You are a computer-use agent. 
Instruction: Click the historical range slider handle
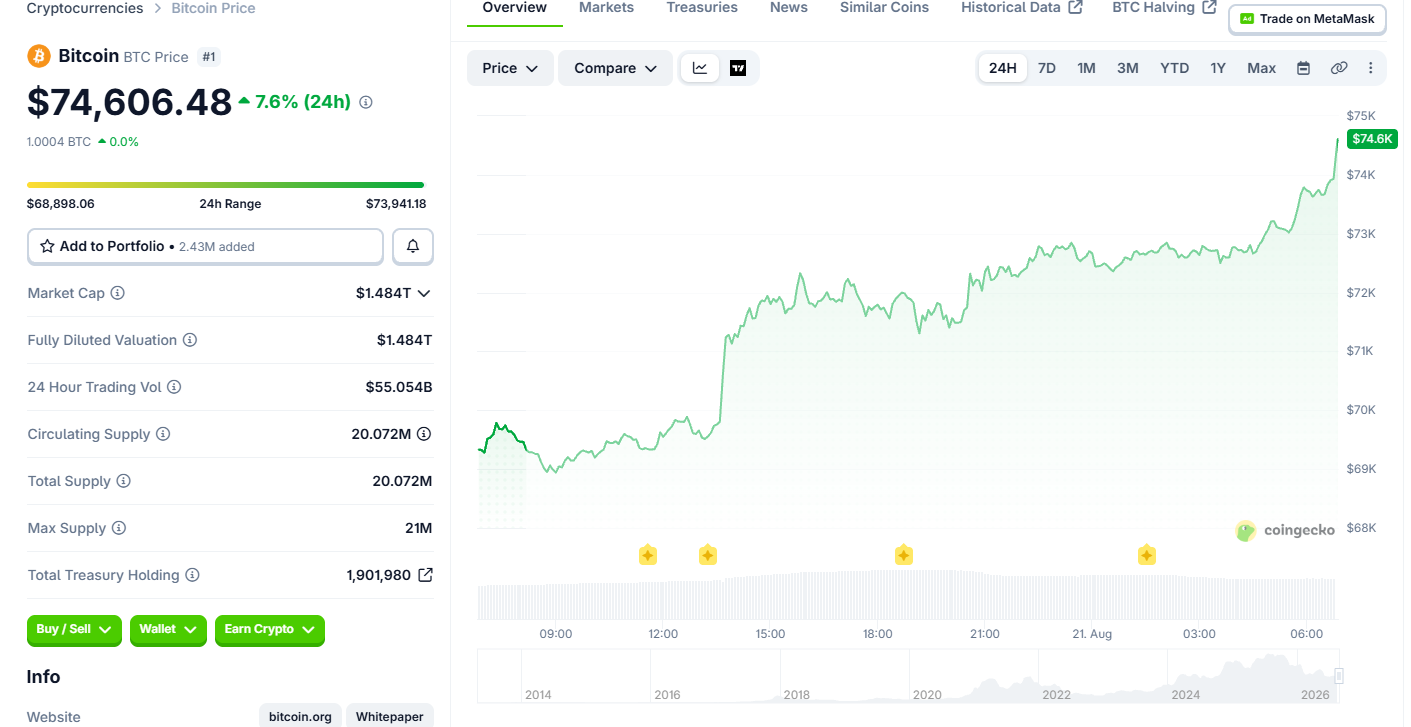coord(1339,676)
